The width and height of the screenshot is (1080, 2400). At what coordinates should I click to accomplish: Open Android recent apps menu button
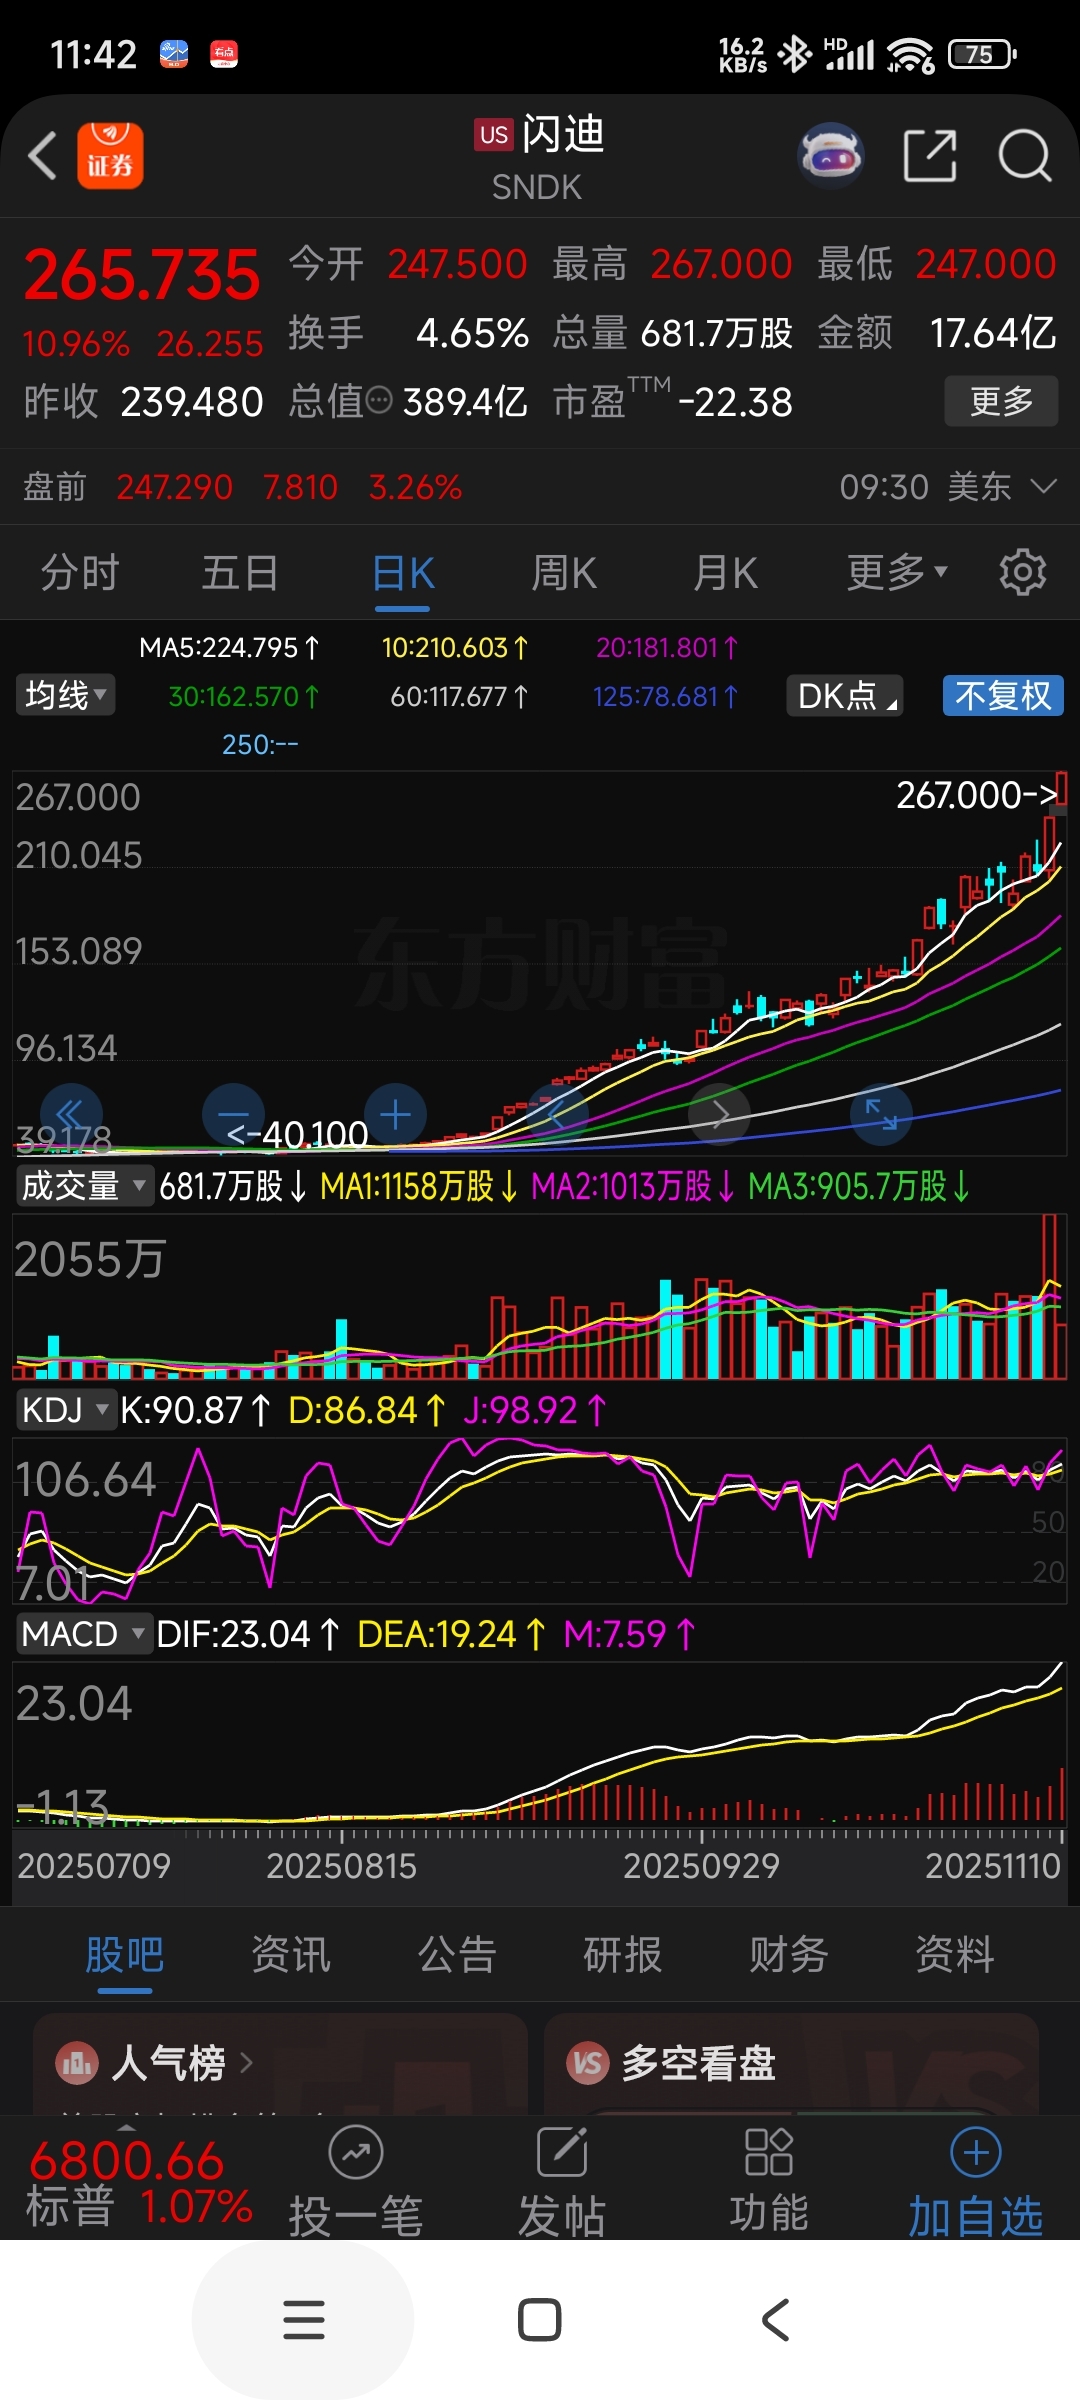[303, 2320]
